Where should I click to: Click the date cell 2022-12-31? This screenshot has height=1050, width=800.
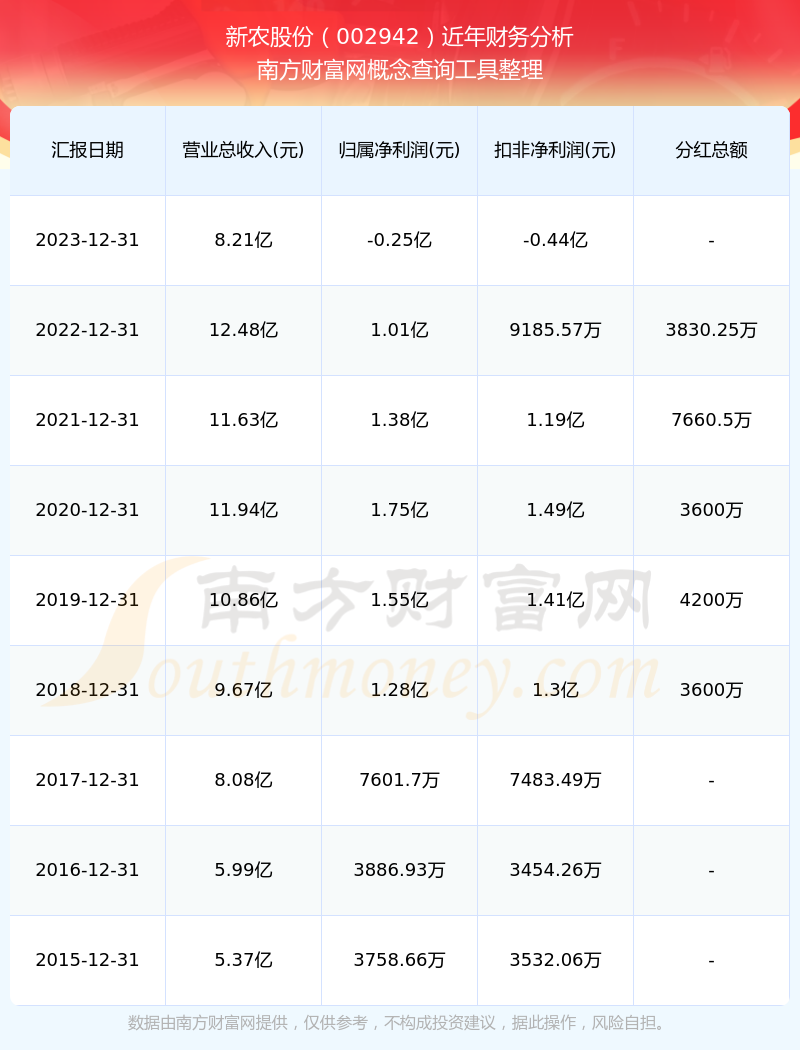88,330
